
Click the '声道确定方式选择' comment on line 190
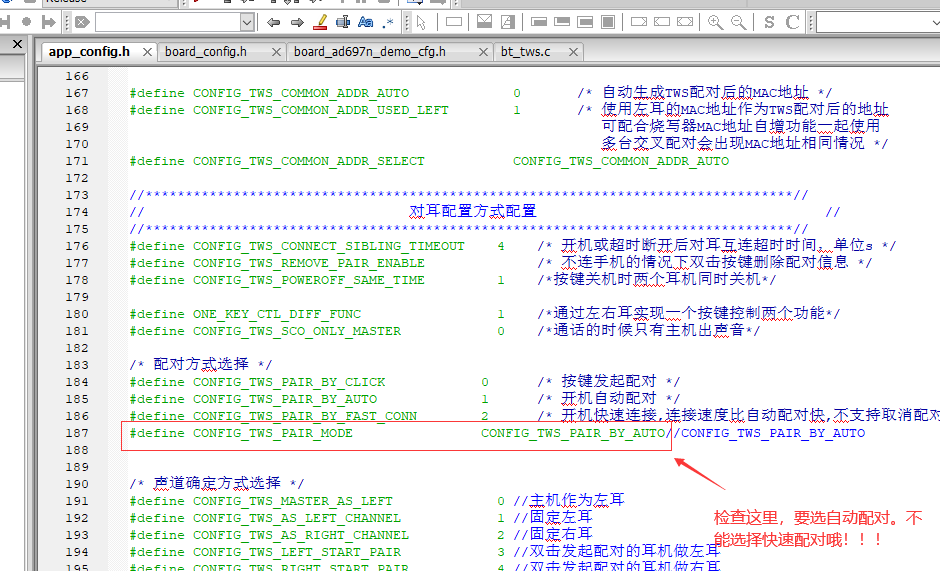coord(217,483)
